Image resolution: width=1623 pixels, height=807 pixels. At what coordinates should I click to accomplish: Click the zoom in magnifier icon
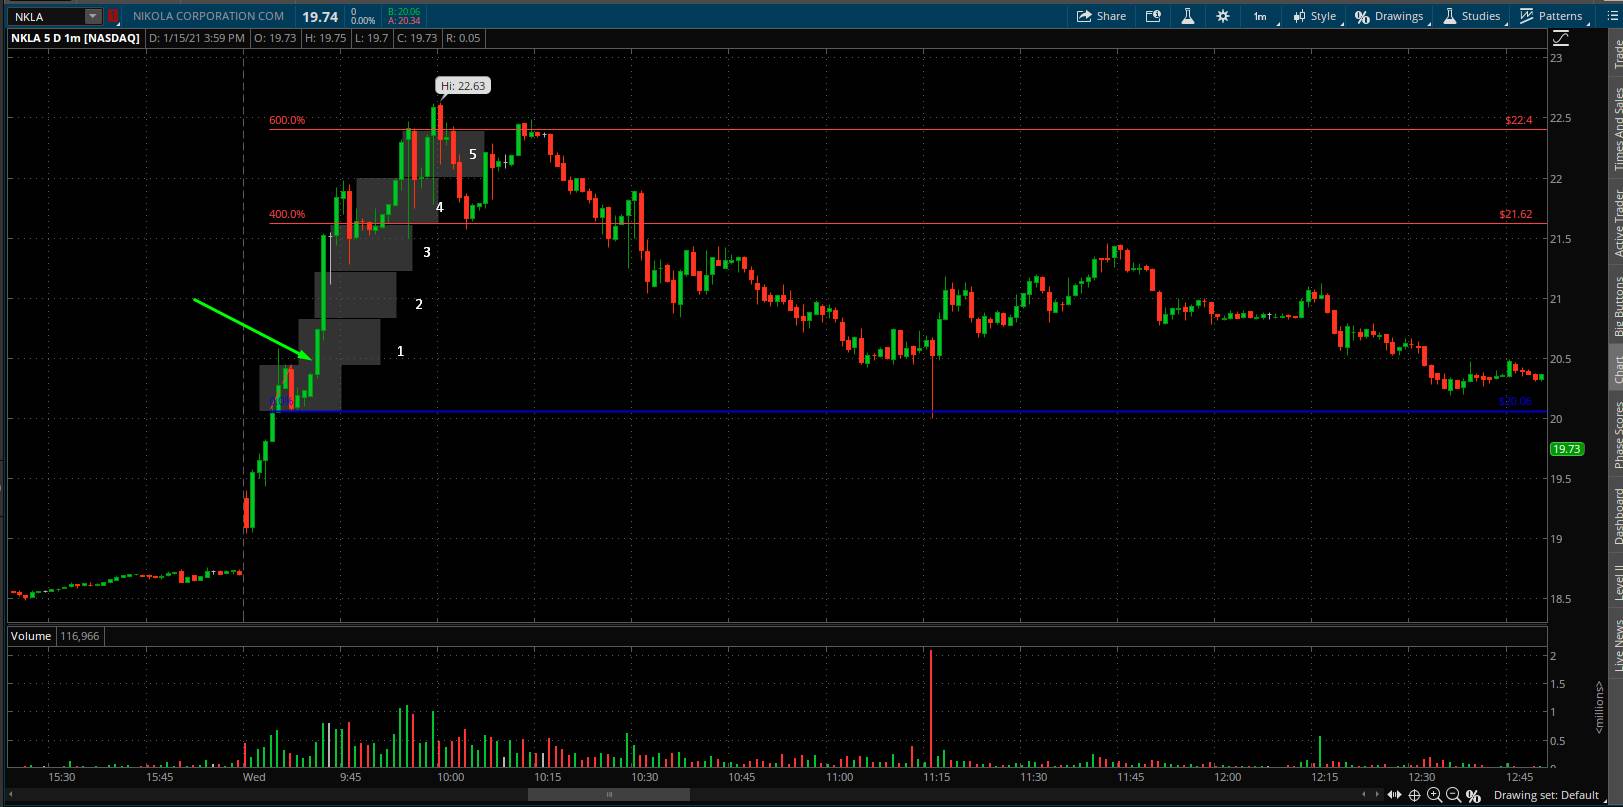pyautogui.click(x=1434, y=795)
